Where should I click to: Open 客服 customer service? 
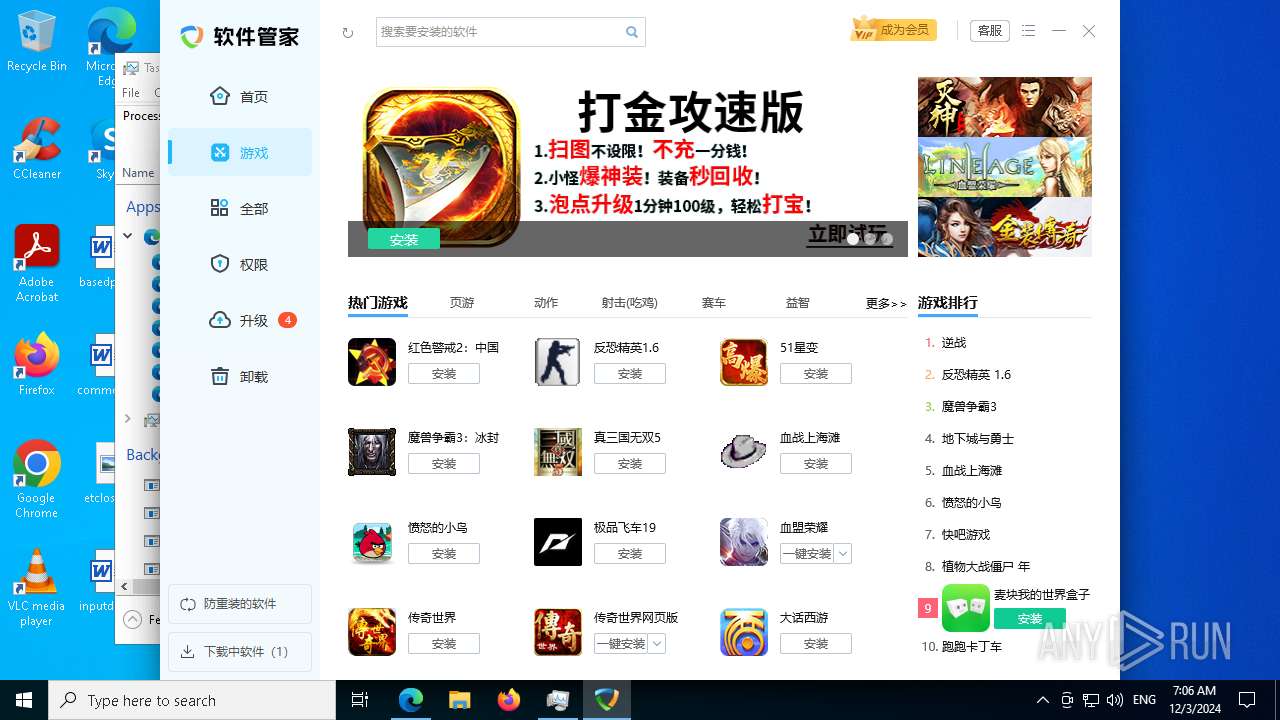pyautogui.click(x=990, y=31)
